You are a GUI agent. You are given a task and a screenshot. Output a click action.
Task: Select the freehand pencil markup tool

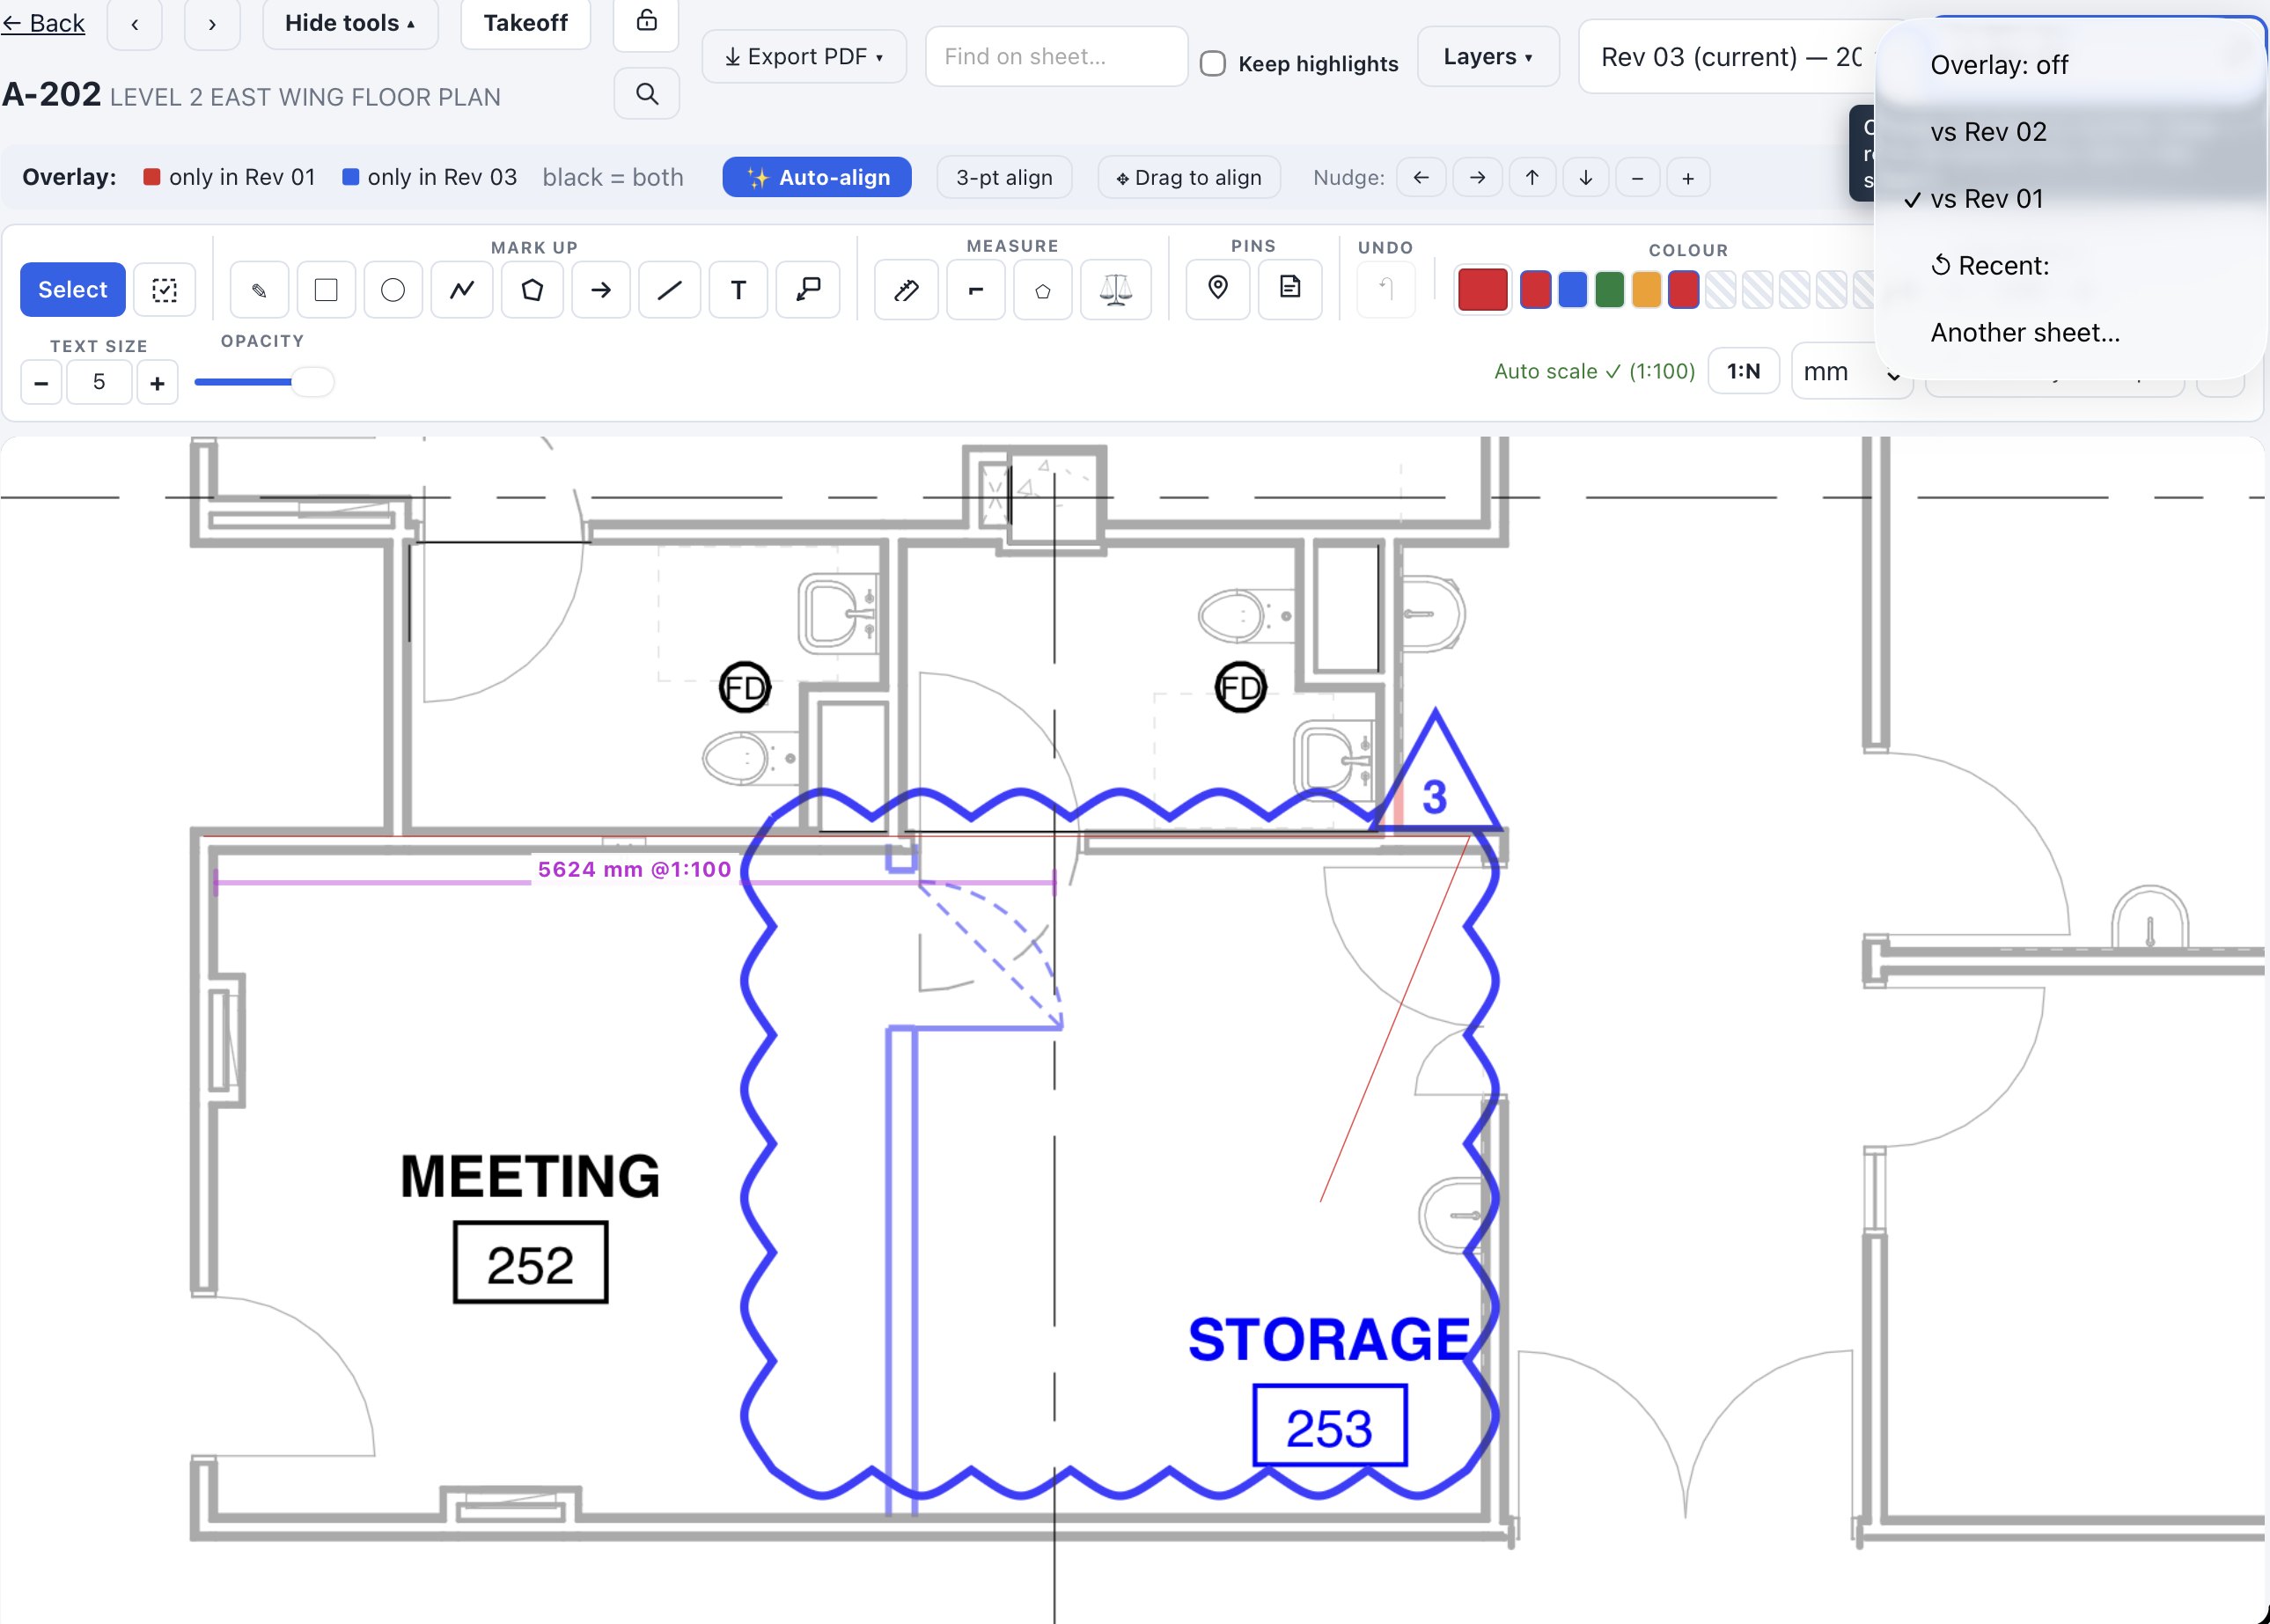point(259,290)
